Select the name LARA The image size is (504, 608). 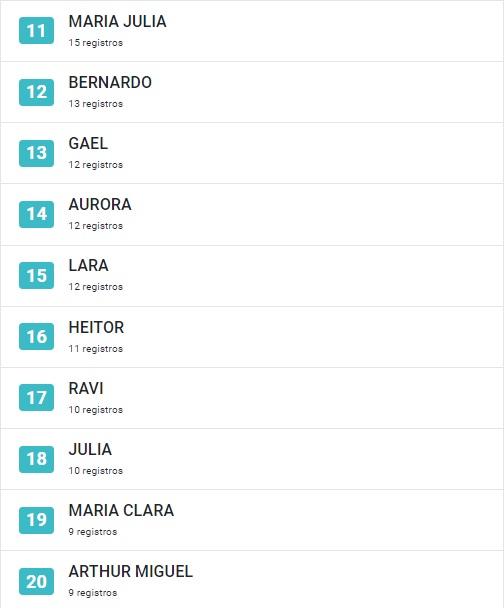click(88, 266)
